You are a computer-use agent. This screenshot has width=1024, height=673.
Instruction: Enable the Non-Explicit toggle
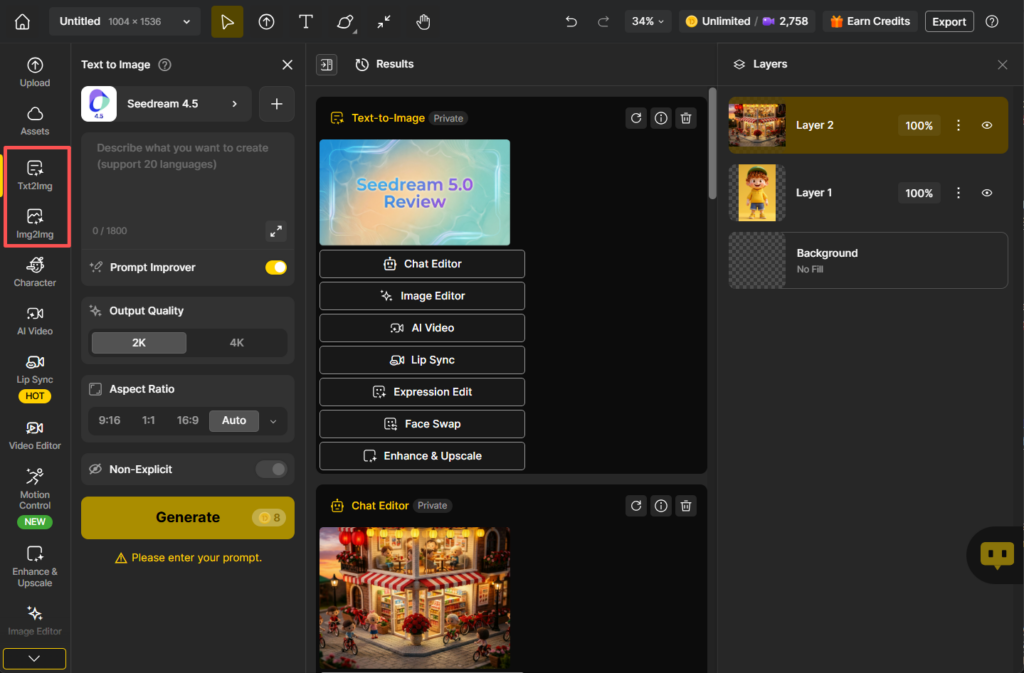click(271, 469)
